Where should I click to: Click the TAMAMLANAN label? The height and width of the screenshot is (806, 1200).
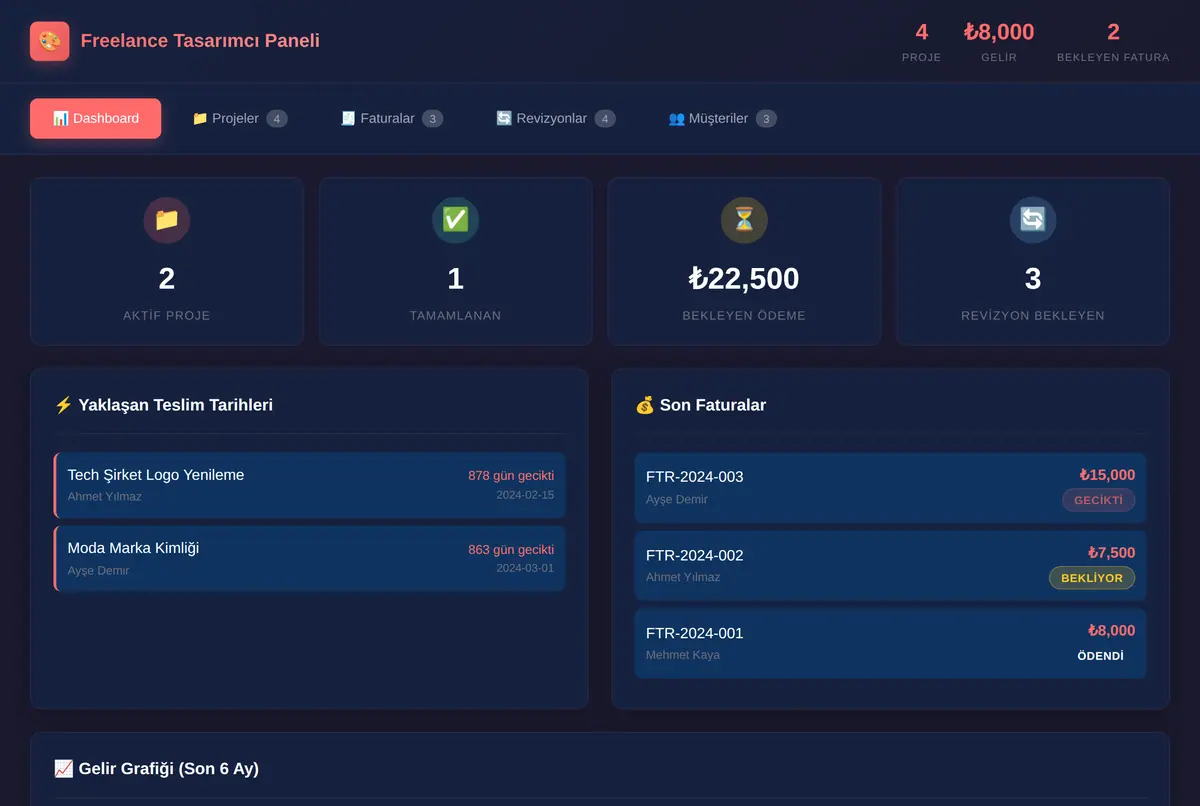pos(455,315)
